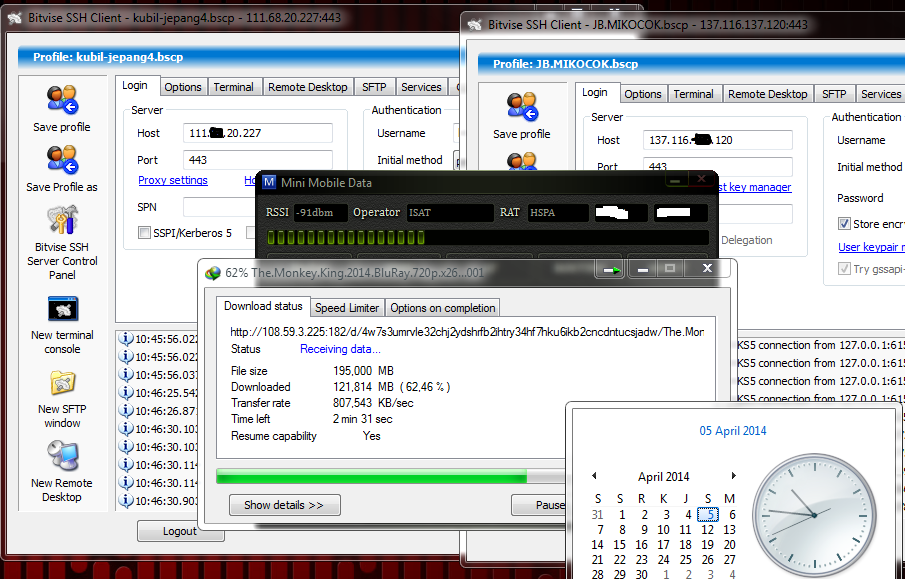Go to previous month in calendar gadget
905x579 pixels.
594,477
